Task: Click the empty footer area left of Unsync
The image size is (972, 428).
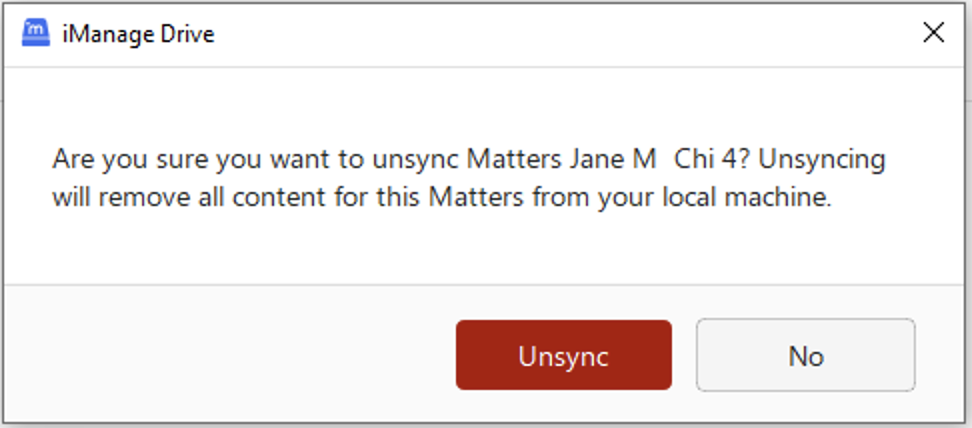Action: (230, 355)
